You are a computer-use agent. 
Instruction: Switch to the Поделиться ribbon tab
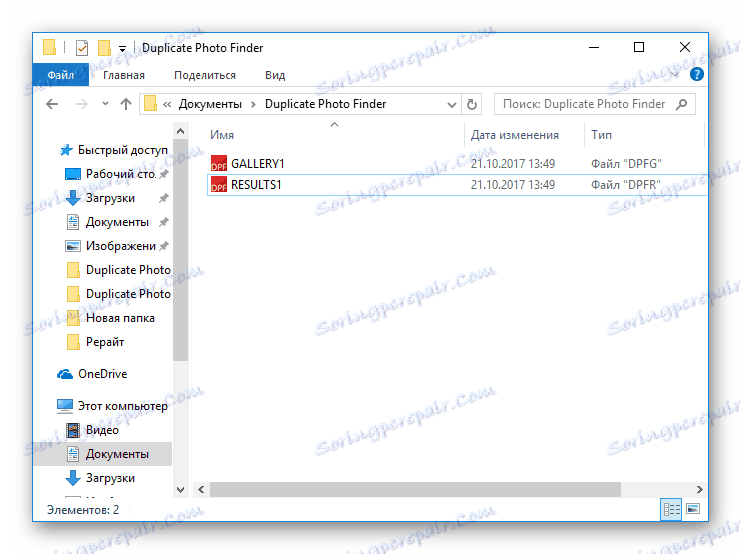pos(205,75)
